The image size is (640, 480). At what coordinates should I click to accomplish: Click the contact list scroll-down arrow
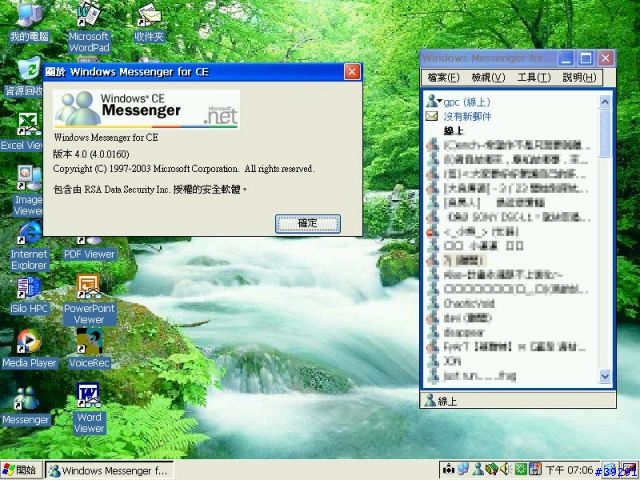[x=605, y=376]
